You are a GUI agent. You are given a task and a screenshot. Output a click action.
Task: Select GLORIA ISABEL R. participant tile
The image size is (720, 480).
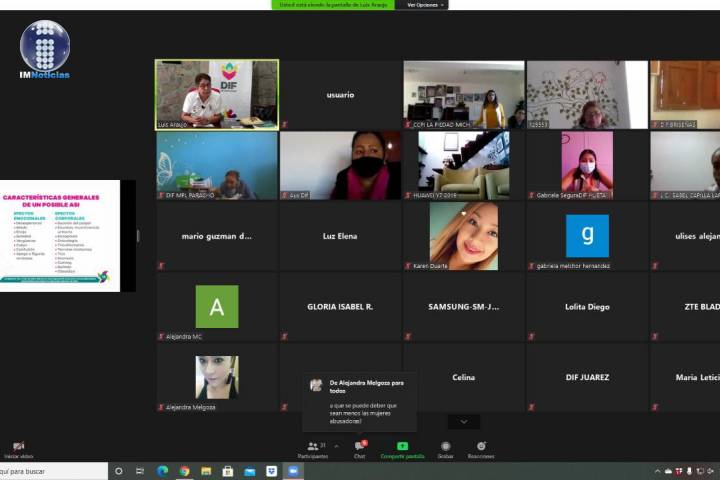coord(340,307)
